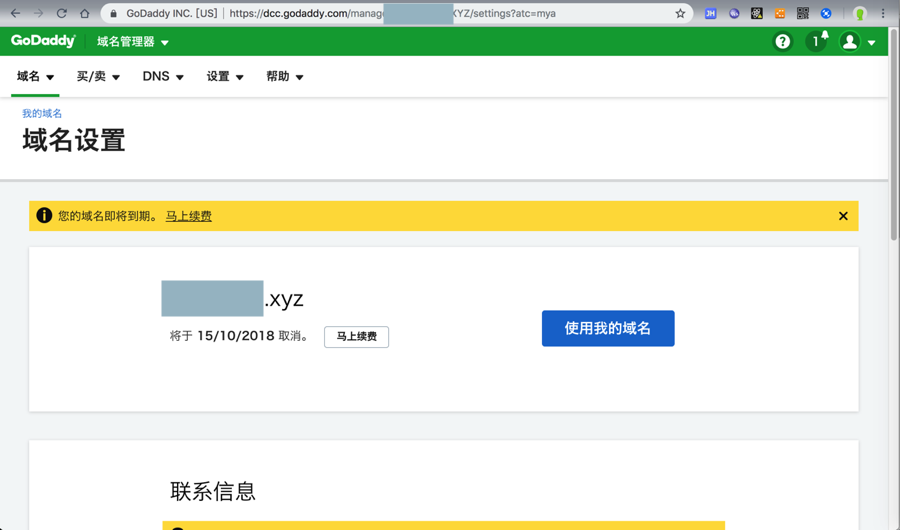900x530 pixels.
Task: Open the orange extension icon
Action: coord(779,13)
